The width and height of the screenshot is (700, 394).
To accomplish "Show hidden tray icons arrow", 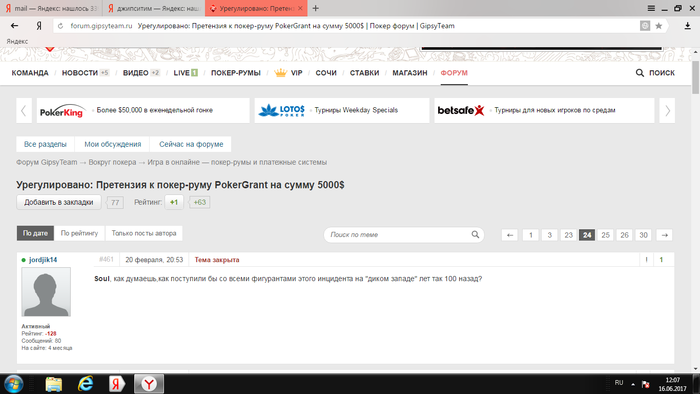I will tap(633, 384).
